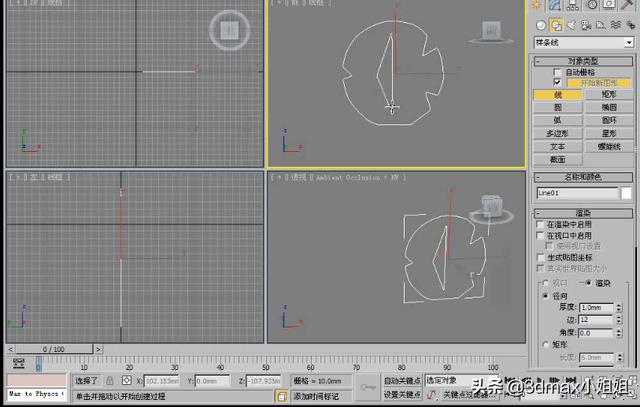This screenshot has height=407, width=640.
Task: Click the ViewCube in top-left viewport
Action: (230, 31)
